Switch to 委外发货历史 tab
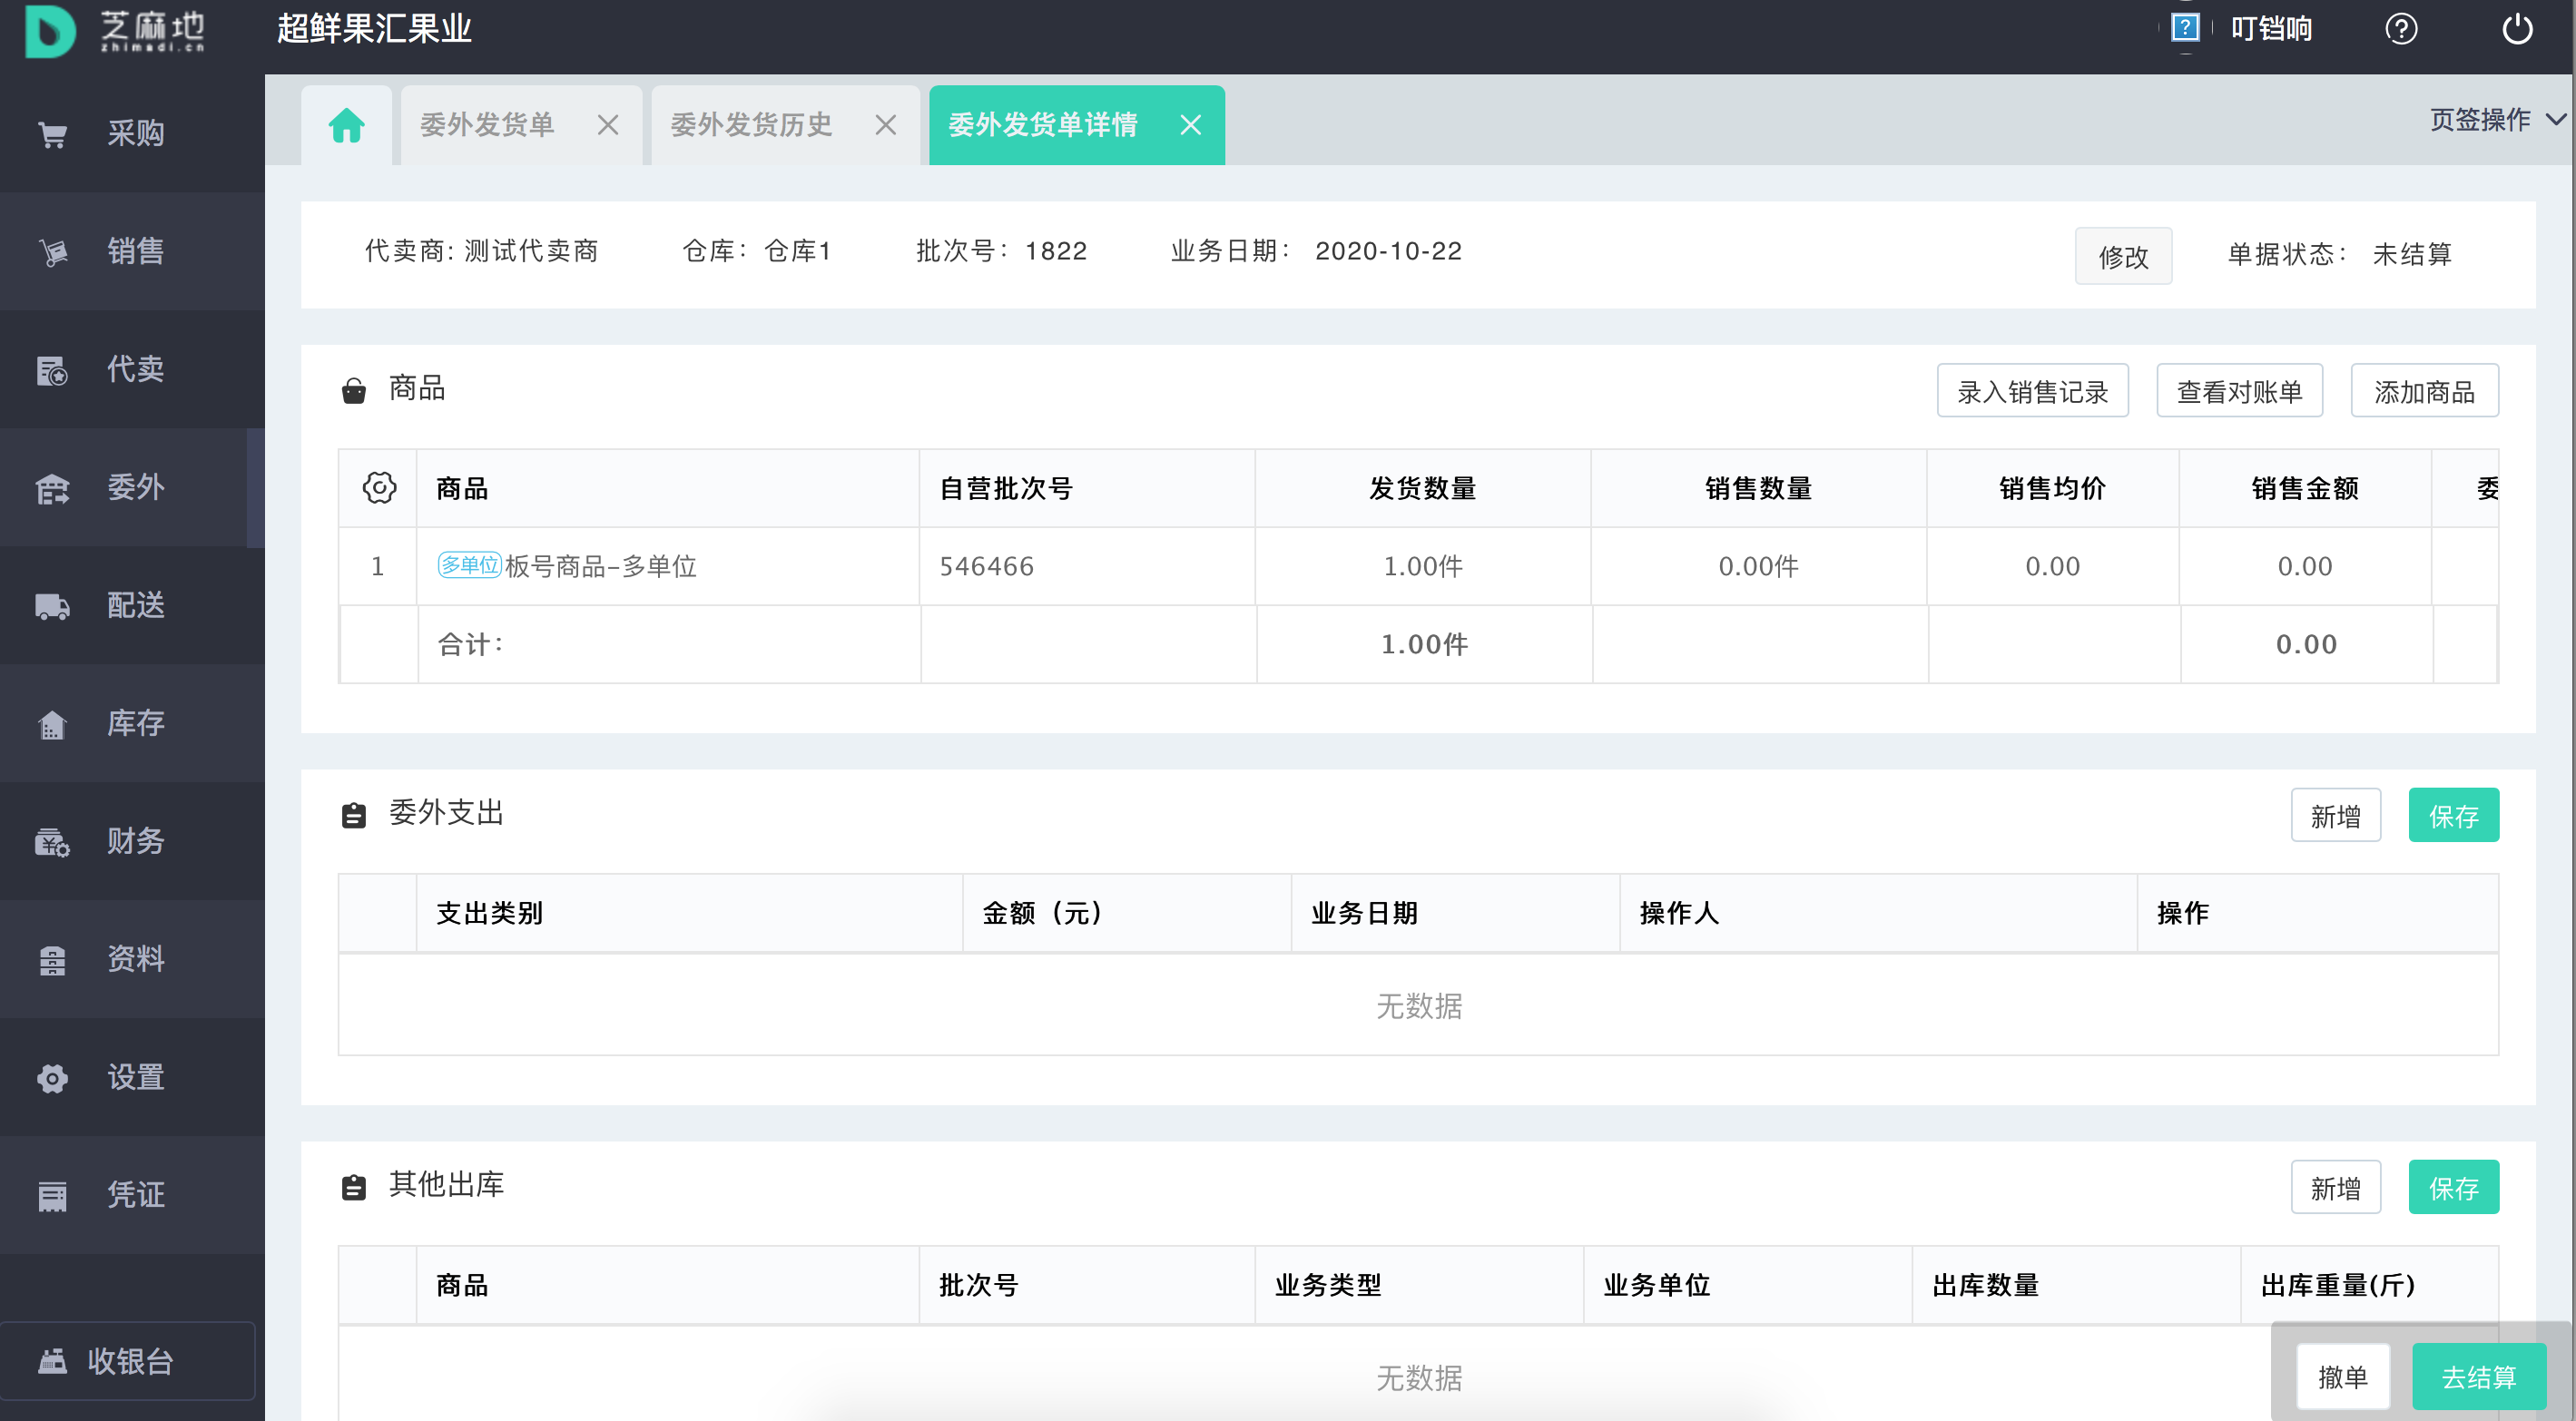Image resolution: width=2576 pixels, height=1421 pixels. (751, 125)
